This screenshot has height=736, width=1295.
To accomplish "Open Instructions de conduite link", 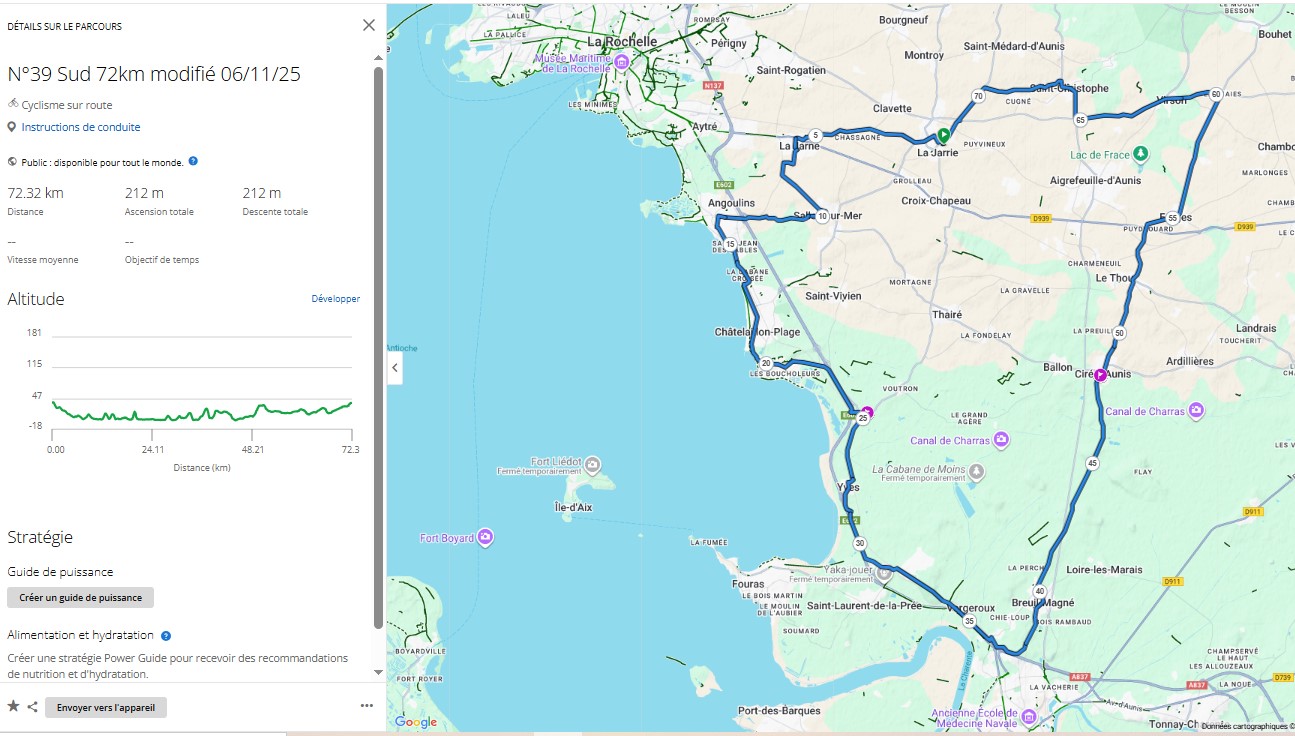I will click(x=81, y=127).
